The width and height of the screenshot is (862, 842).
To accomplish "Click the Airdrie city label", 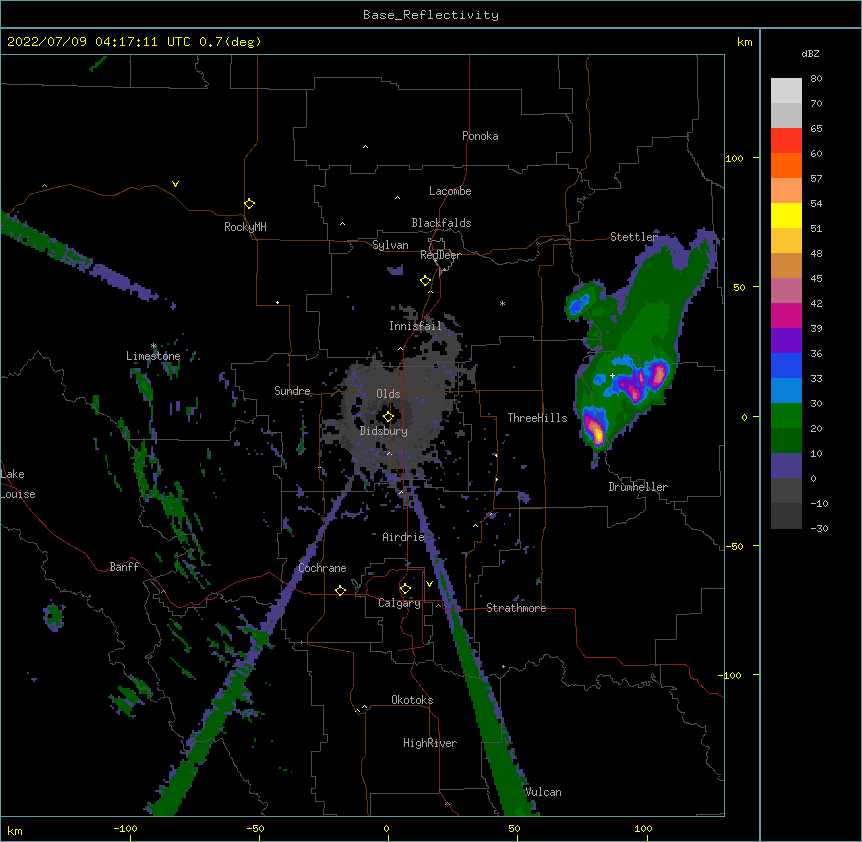I will point(404,537).
